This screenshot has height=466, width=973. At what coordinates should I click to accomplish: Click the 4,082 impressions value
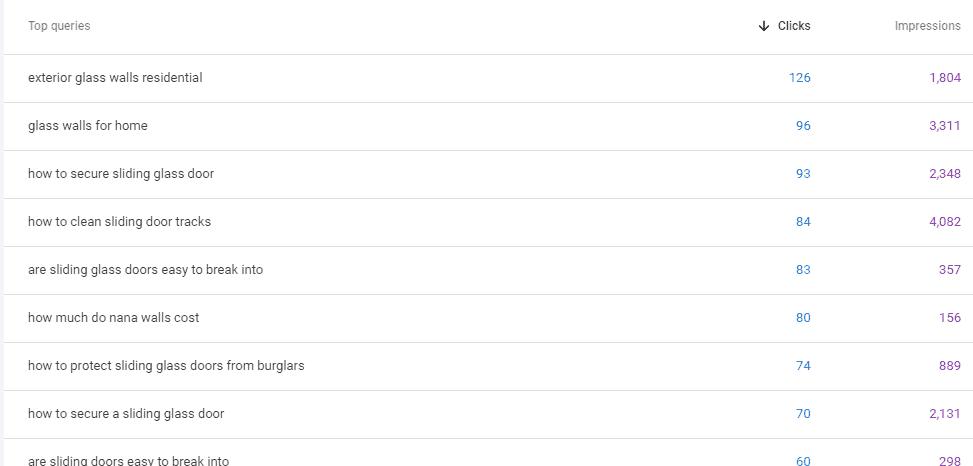click(945, 222)
